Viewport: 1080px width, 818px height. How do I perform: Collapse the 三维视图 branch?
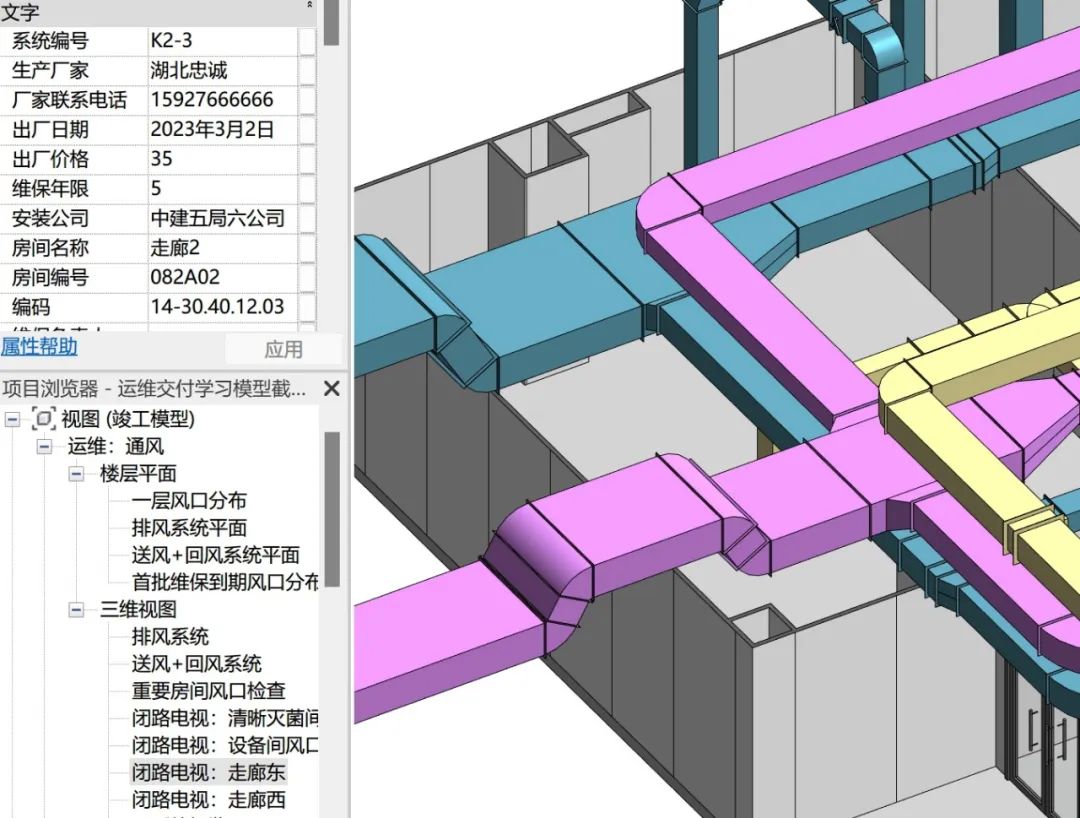pyautogui.click(x=76, y=610)
